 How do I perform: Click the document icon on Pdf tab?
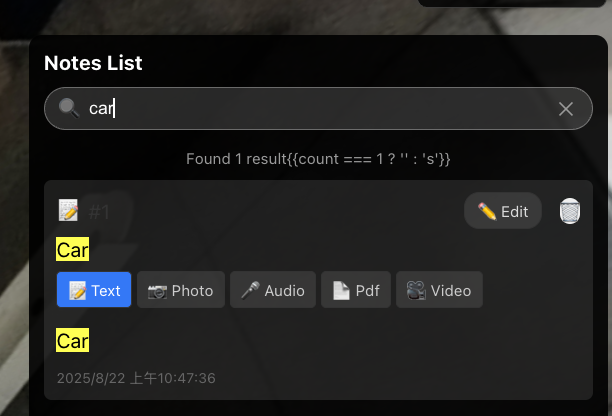point(341,291)
